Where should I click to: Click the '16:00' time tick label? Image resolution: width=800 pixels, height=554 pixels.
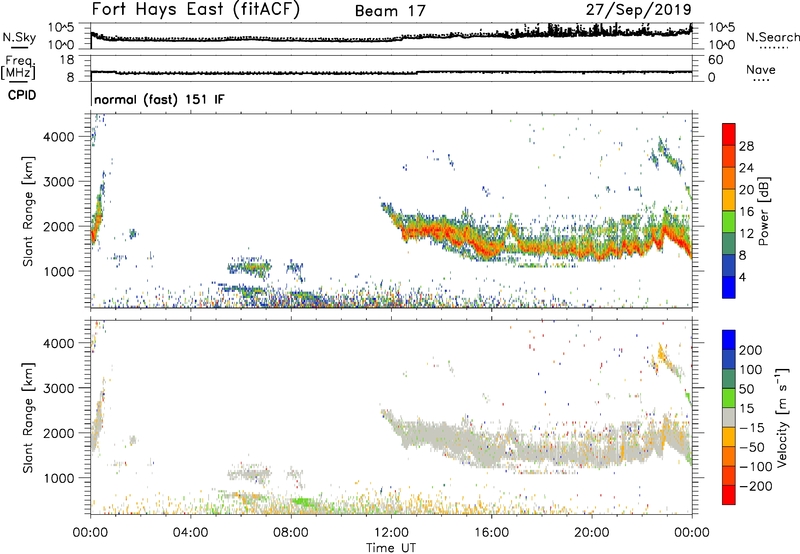click(x=491, y=533)
